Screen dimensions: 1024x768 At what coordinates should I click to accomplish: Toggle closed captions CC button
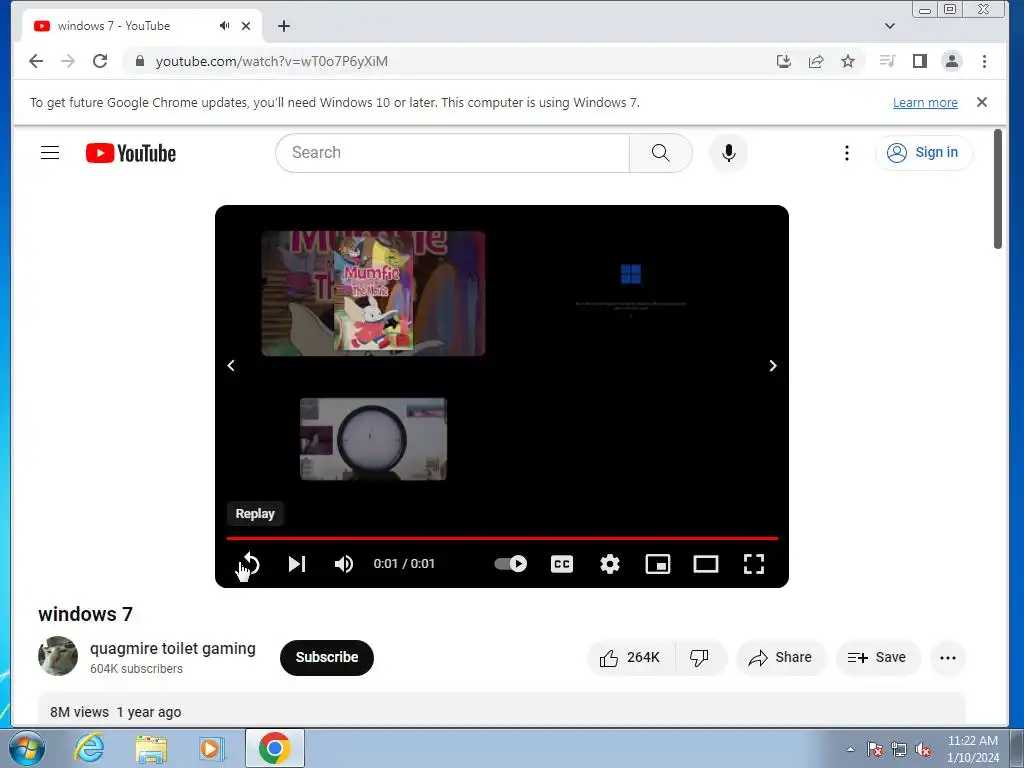562,564
